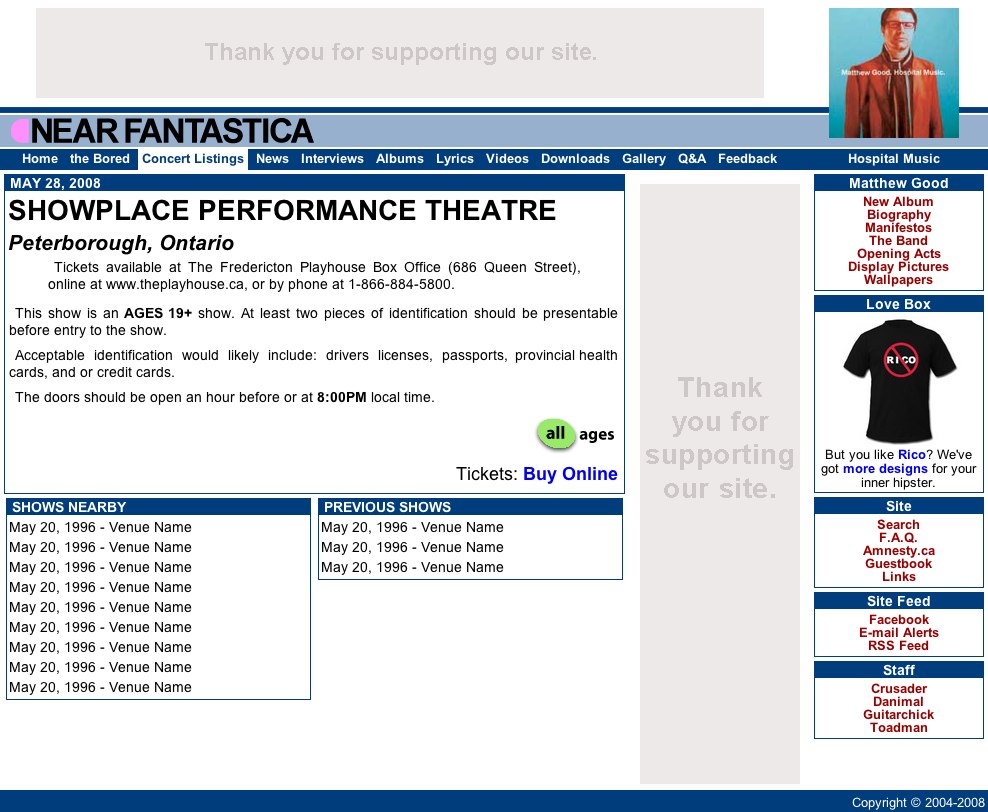Click the 'Love Box' panel header
The height and width of the screenshot is (812, 988).
tap(898, 304)
